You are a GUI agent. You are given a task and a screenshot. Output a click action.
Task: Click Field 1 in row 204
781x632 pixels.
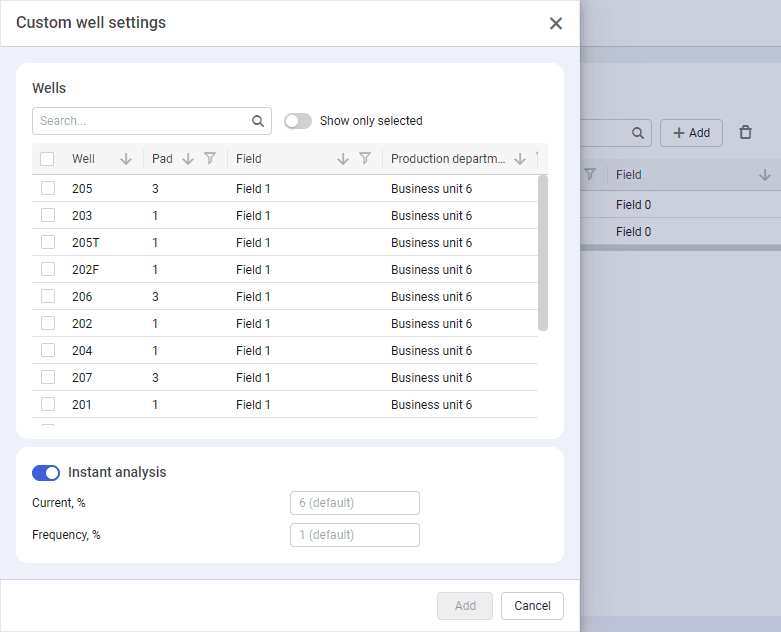pos(253,351)
